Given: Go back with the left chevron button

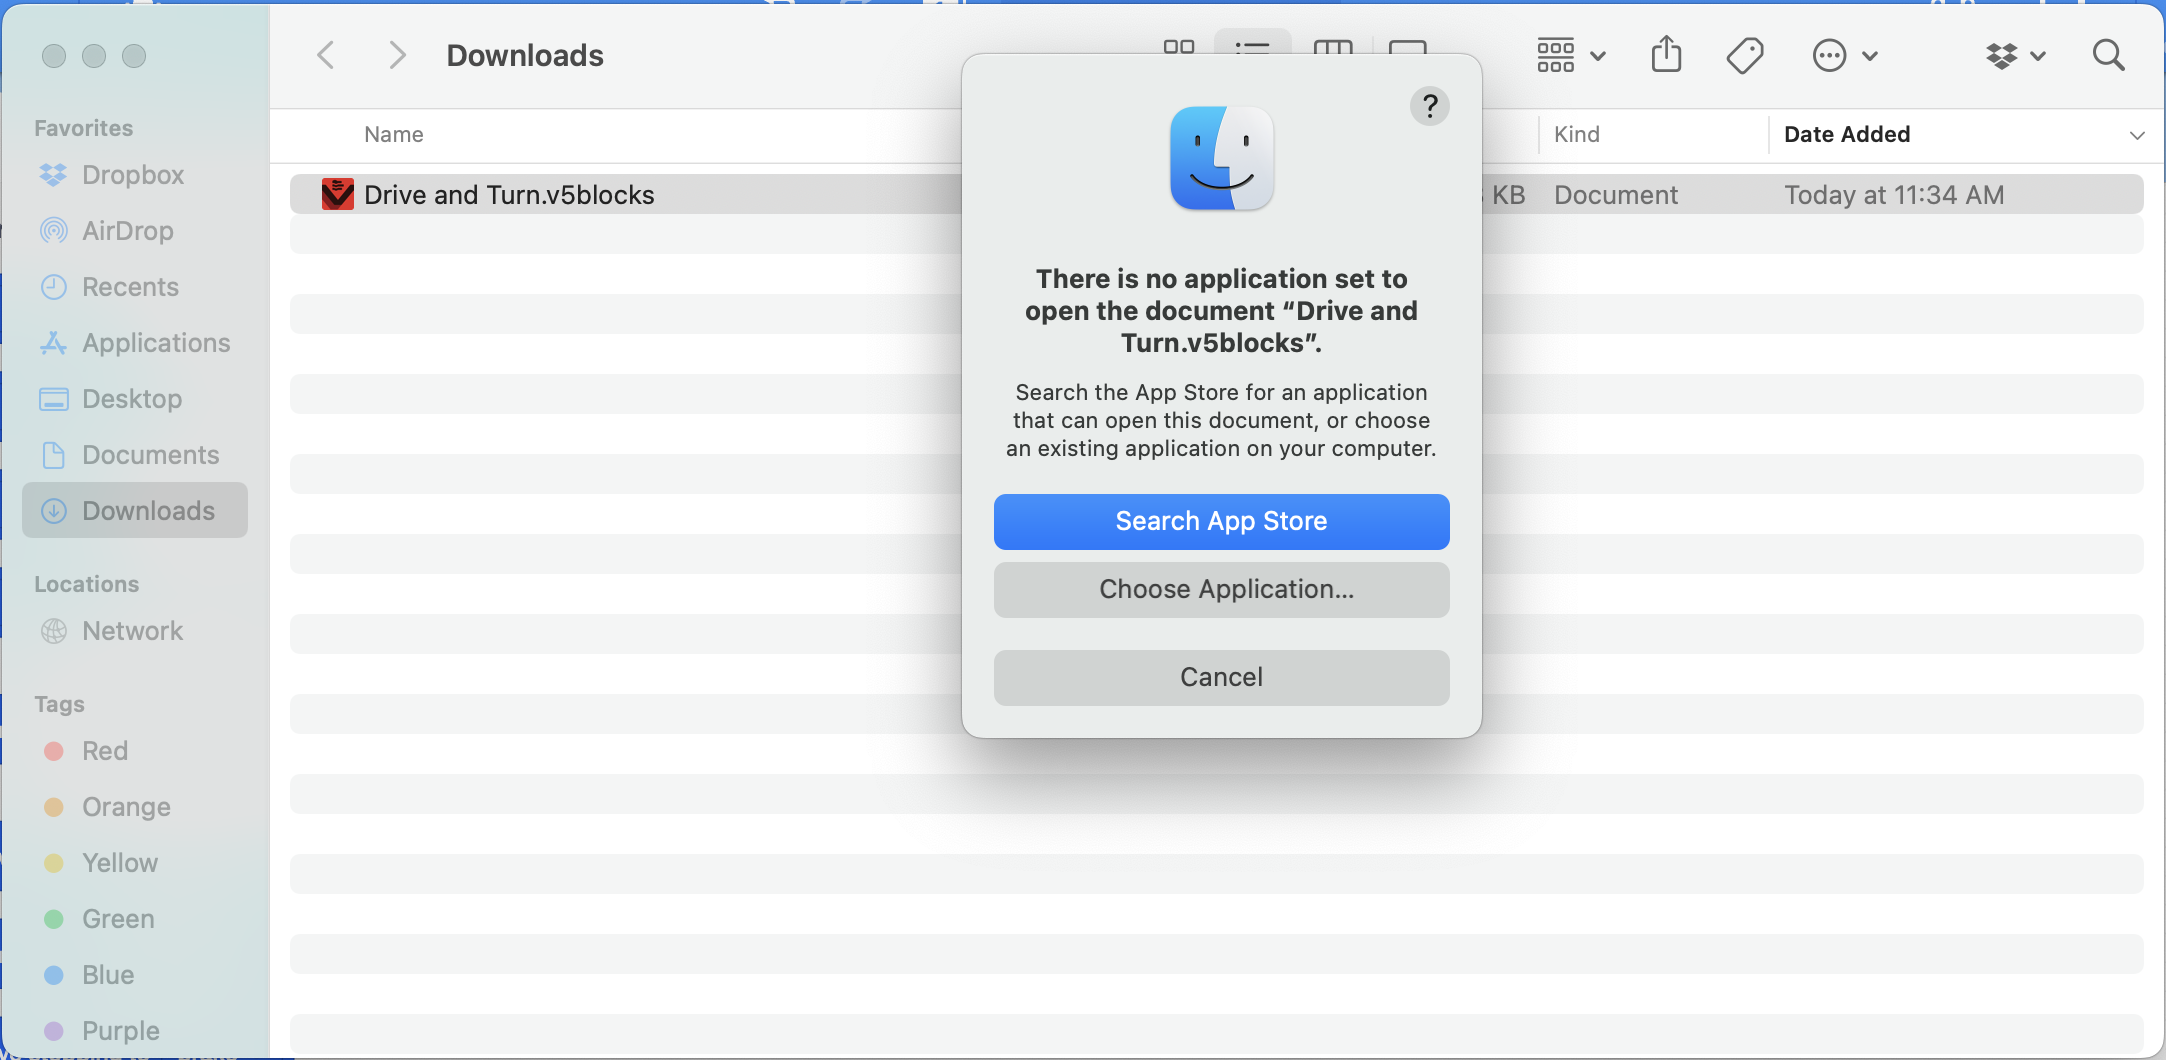Looking at the screenshot, I should (326, 55).
